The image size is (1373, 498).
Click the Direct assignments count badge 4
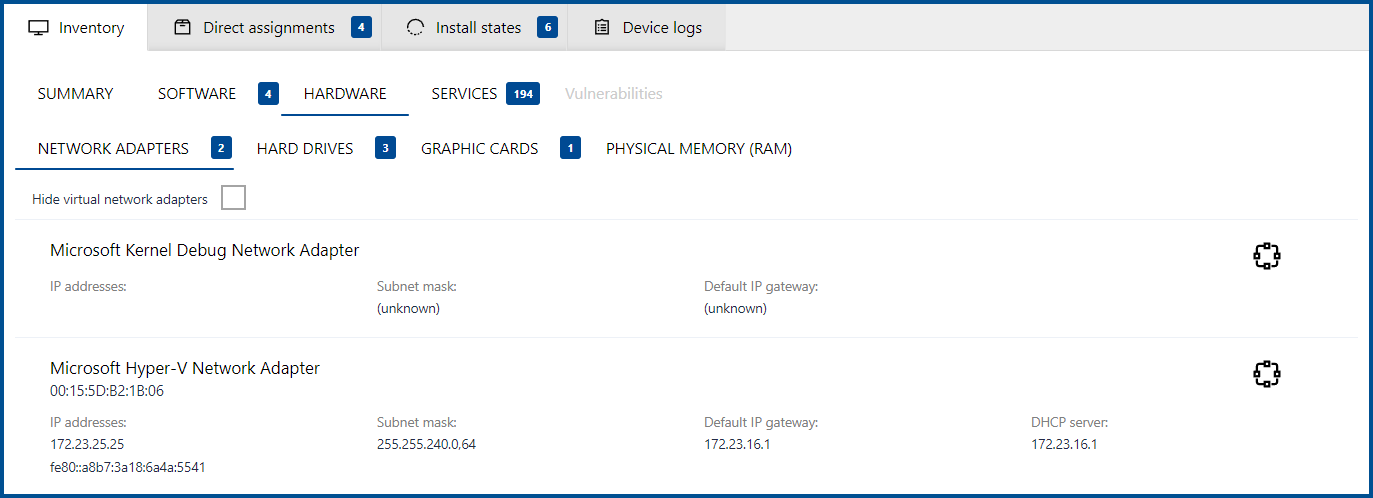pos(361,28)
